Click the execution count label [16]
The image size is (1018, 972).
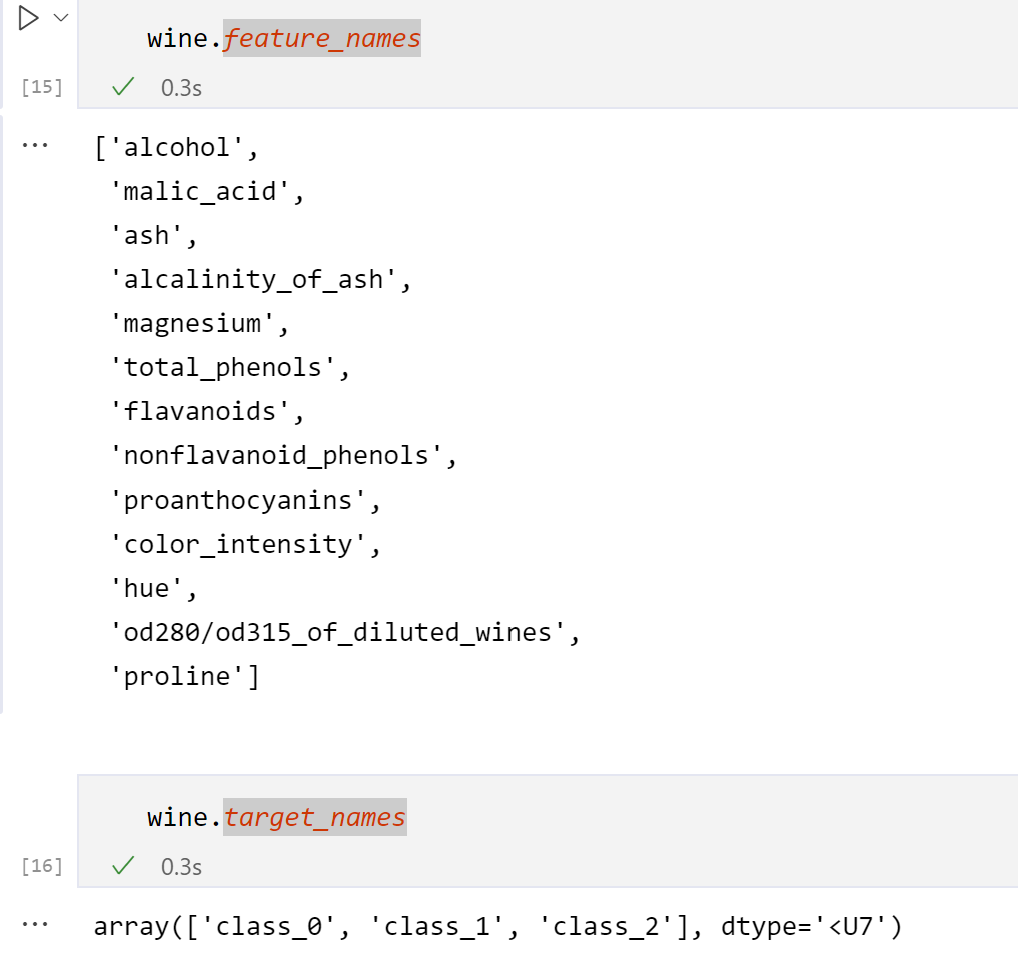tap(40, 866)
